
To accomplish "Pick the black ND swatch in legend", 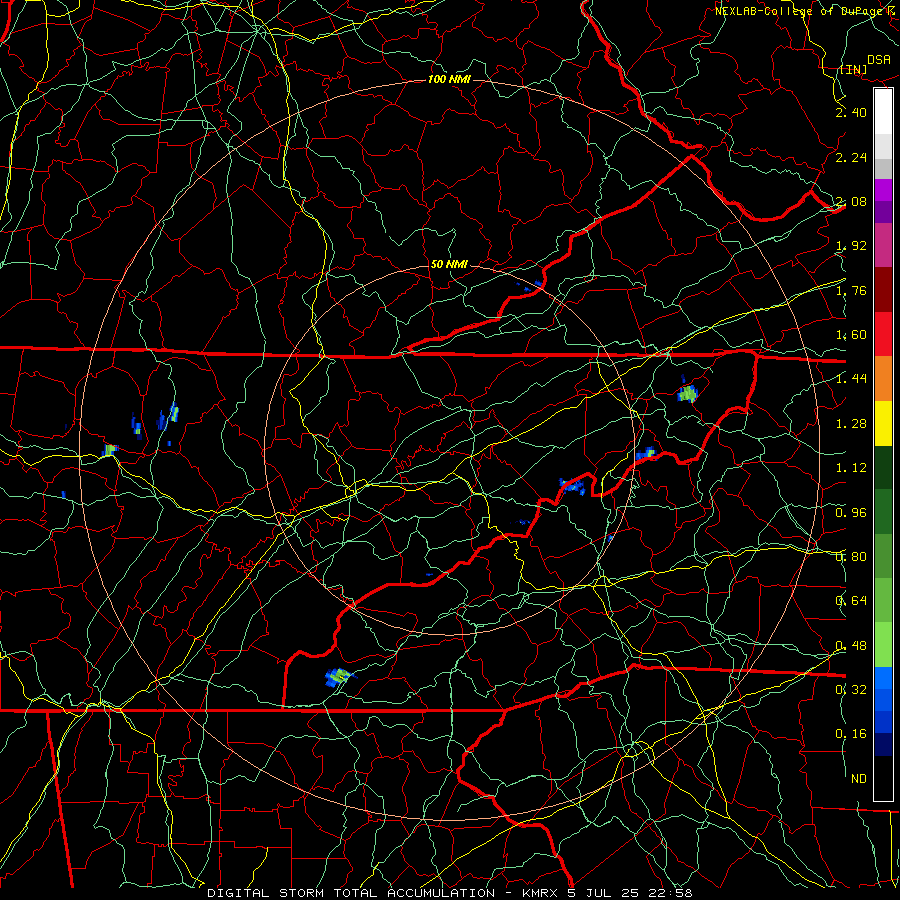I will (883, 778).
